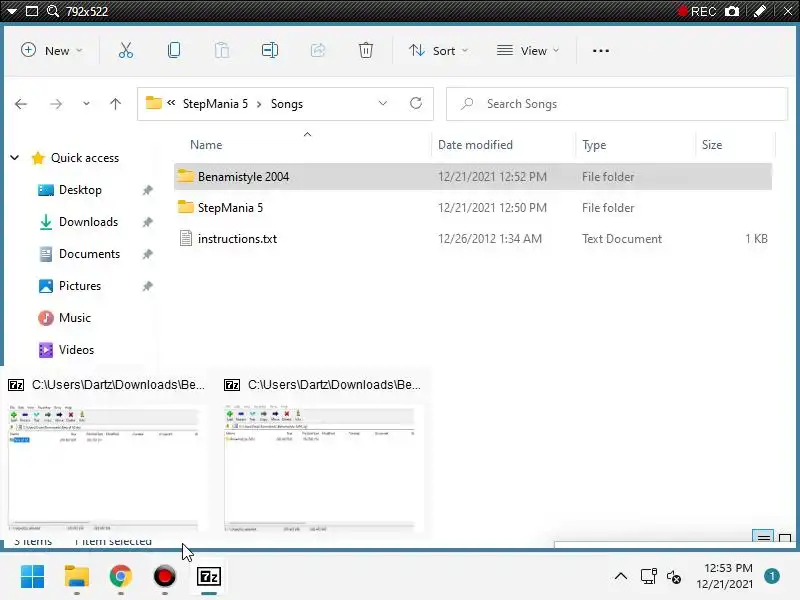Go forward with the right arrow

click(56, 104)
